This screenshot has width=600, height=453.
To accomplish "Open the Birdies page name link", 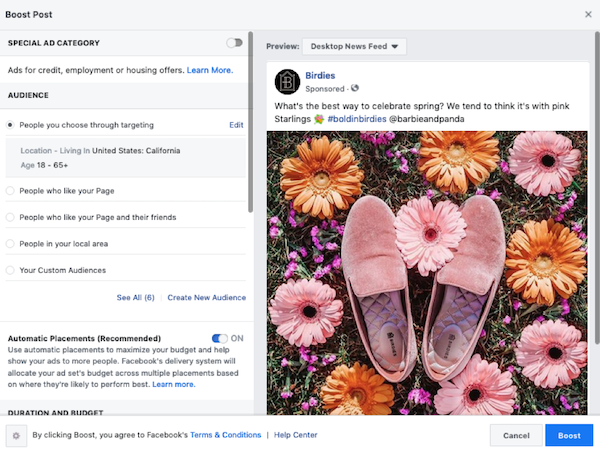I will pyautogui.click(x=320, y=75).
